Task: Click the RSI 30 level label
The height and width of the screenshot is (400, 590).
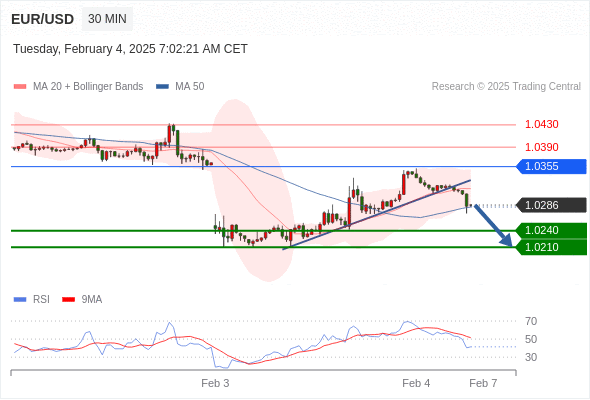Action: [x=531, y=357]
